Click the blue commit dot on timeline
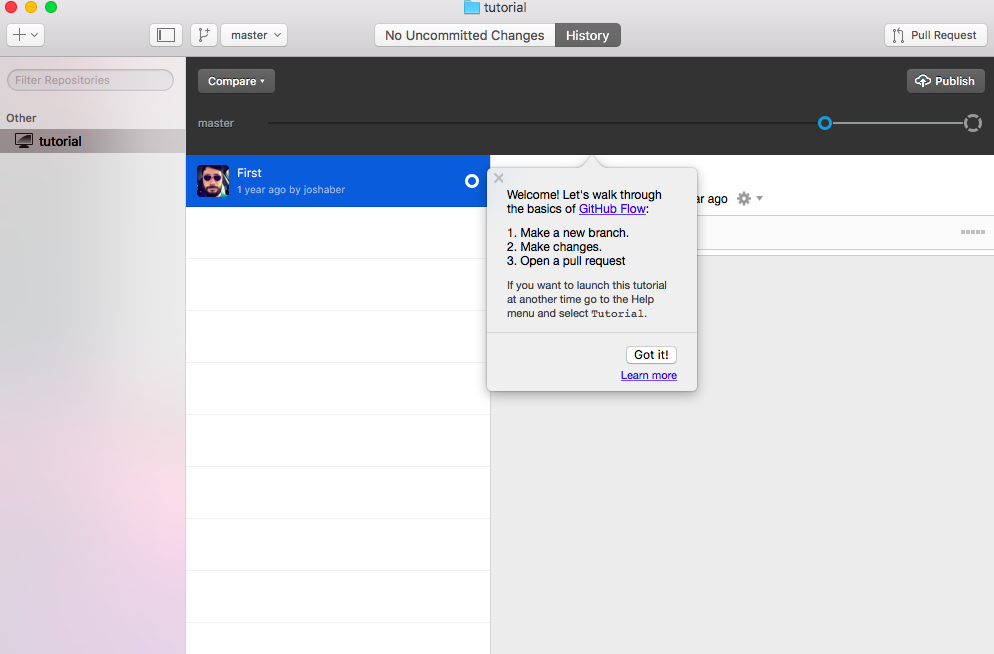Image resolution: width=994 pixels, height=654 pixels. (825, 123)
